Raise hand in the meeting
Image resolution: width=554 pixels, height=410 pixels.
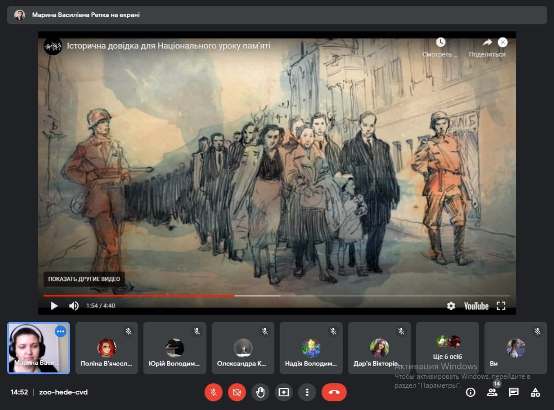260,392
